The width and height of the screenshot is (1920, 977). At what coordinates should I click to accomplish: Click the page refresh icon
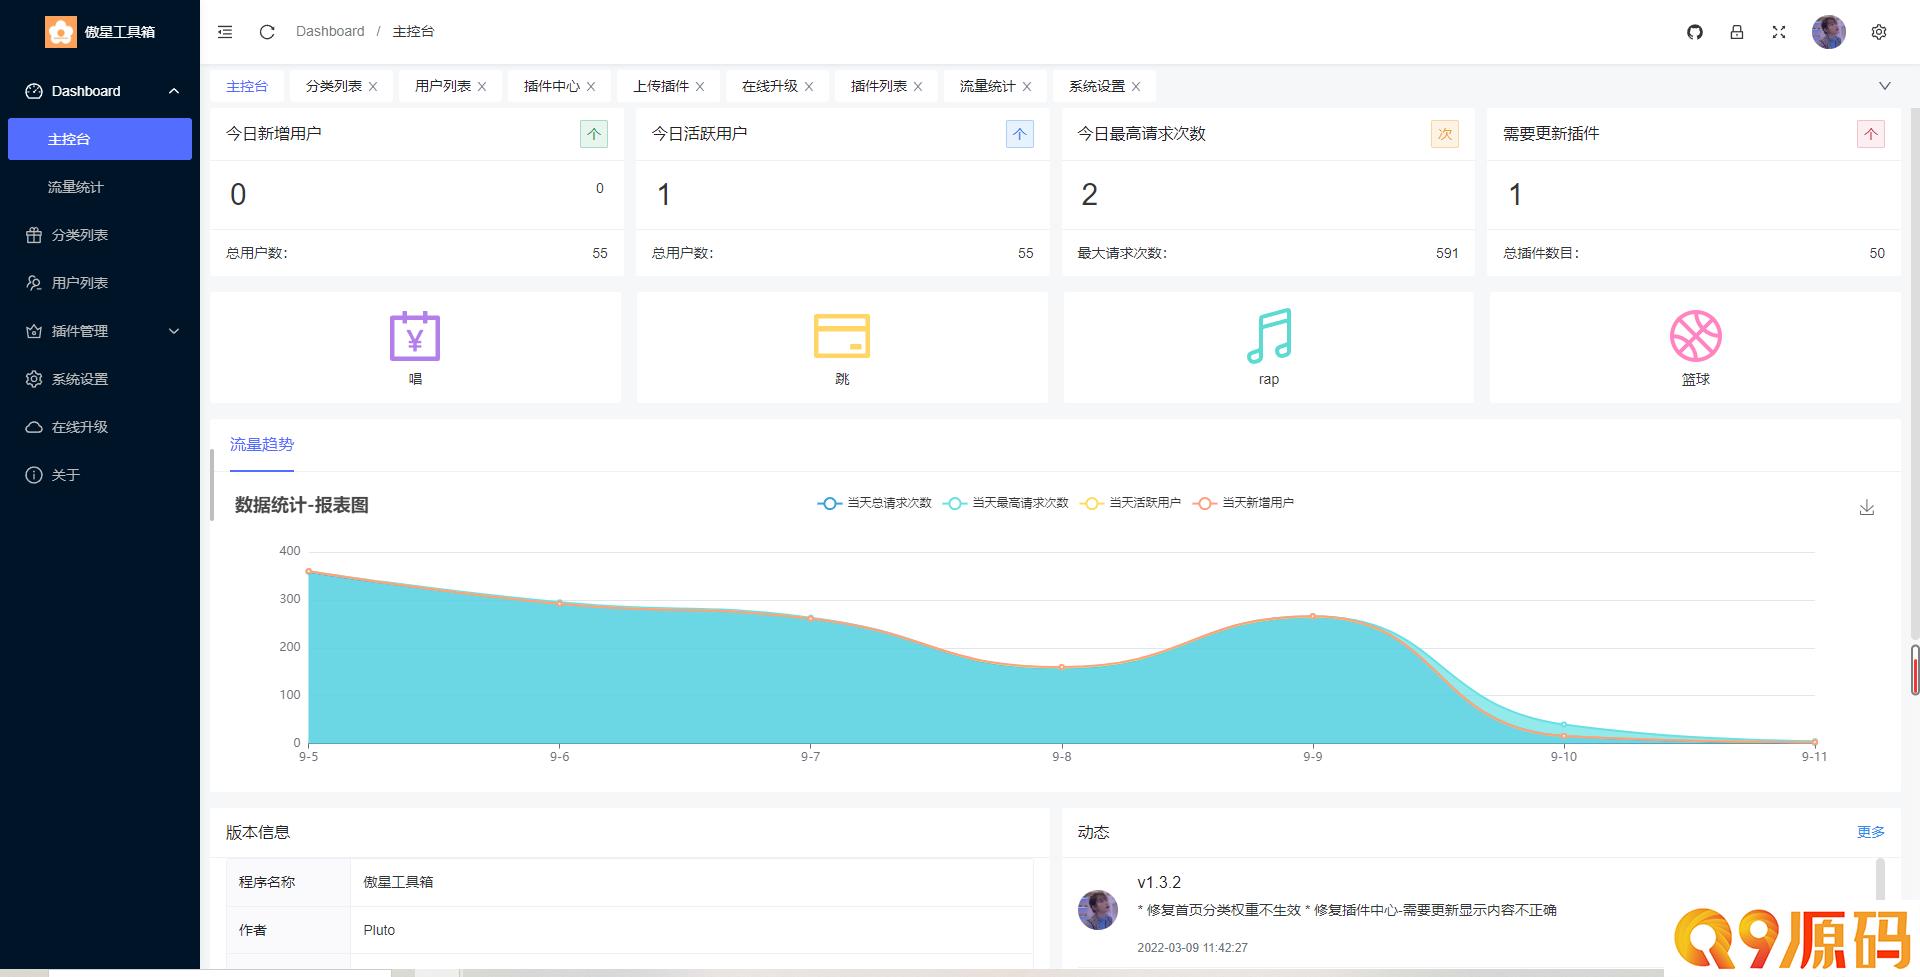(x=267, y=32)
